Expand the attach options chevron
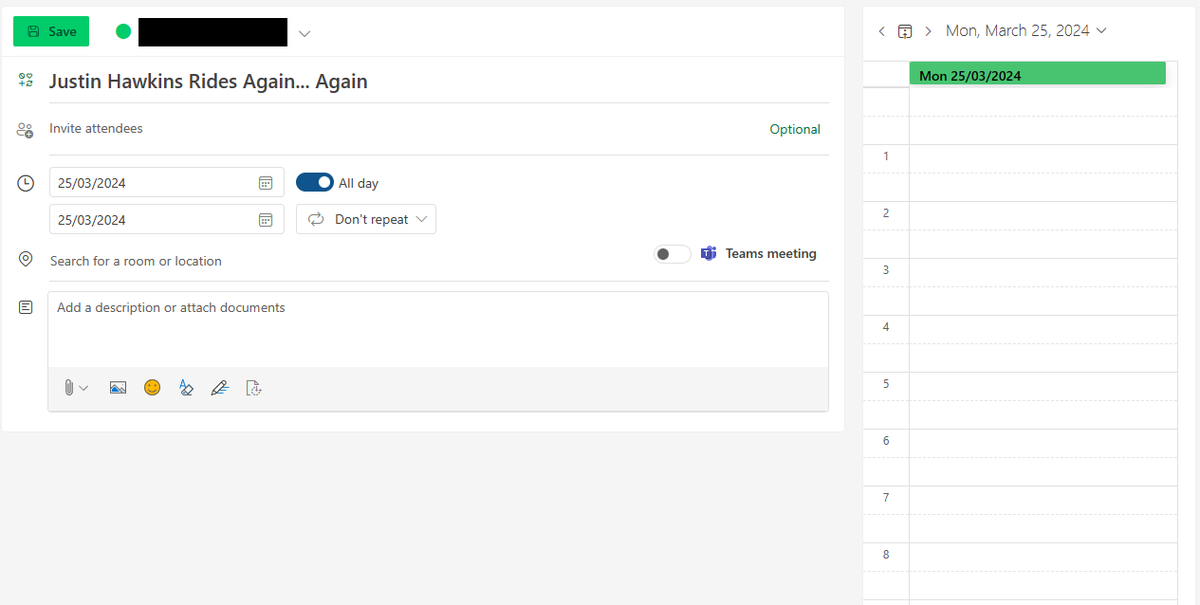Viewport: 1200px width, 605px height. 84,388
